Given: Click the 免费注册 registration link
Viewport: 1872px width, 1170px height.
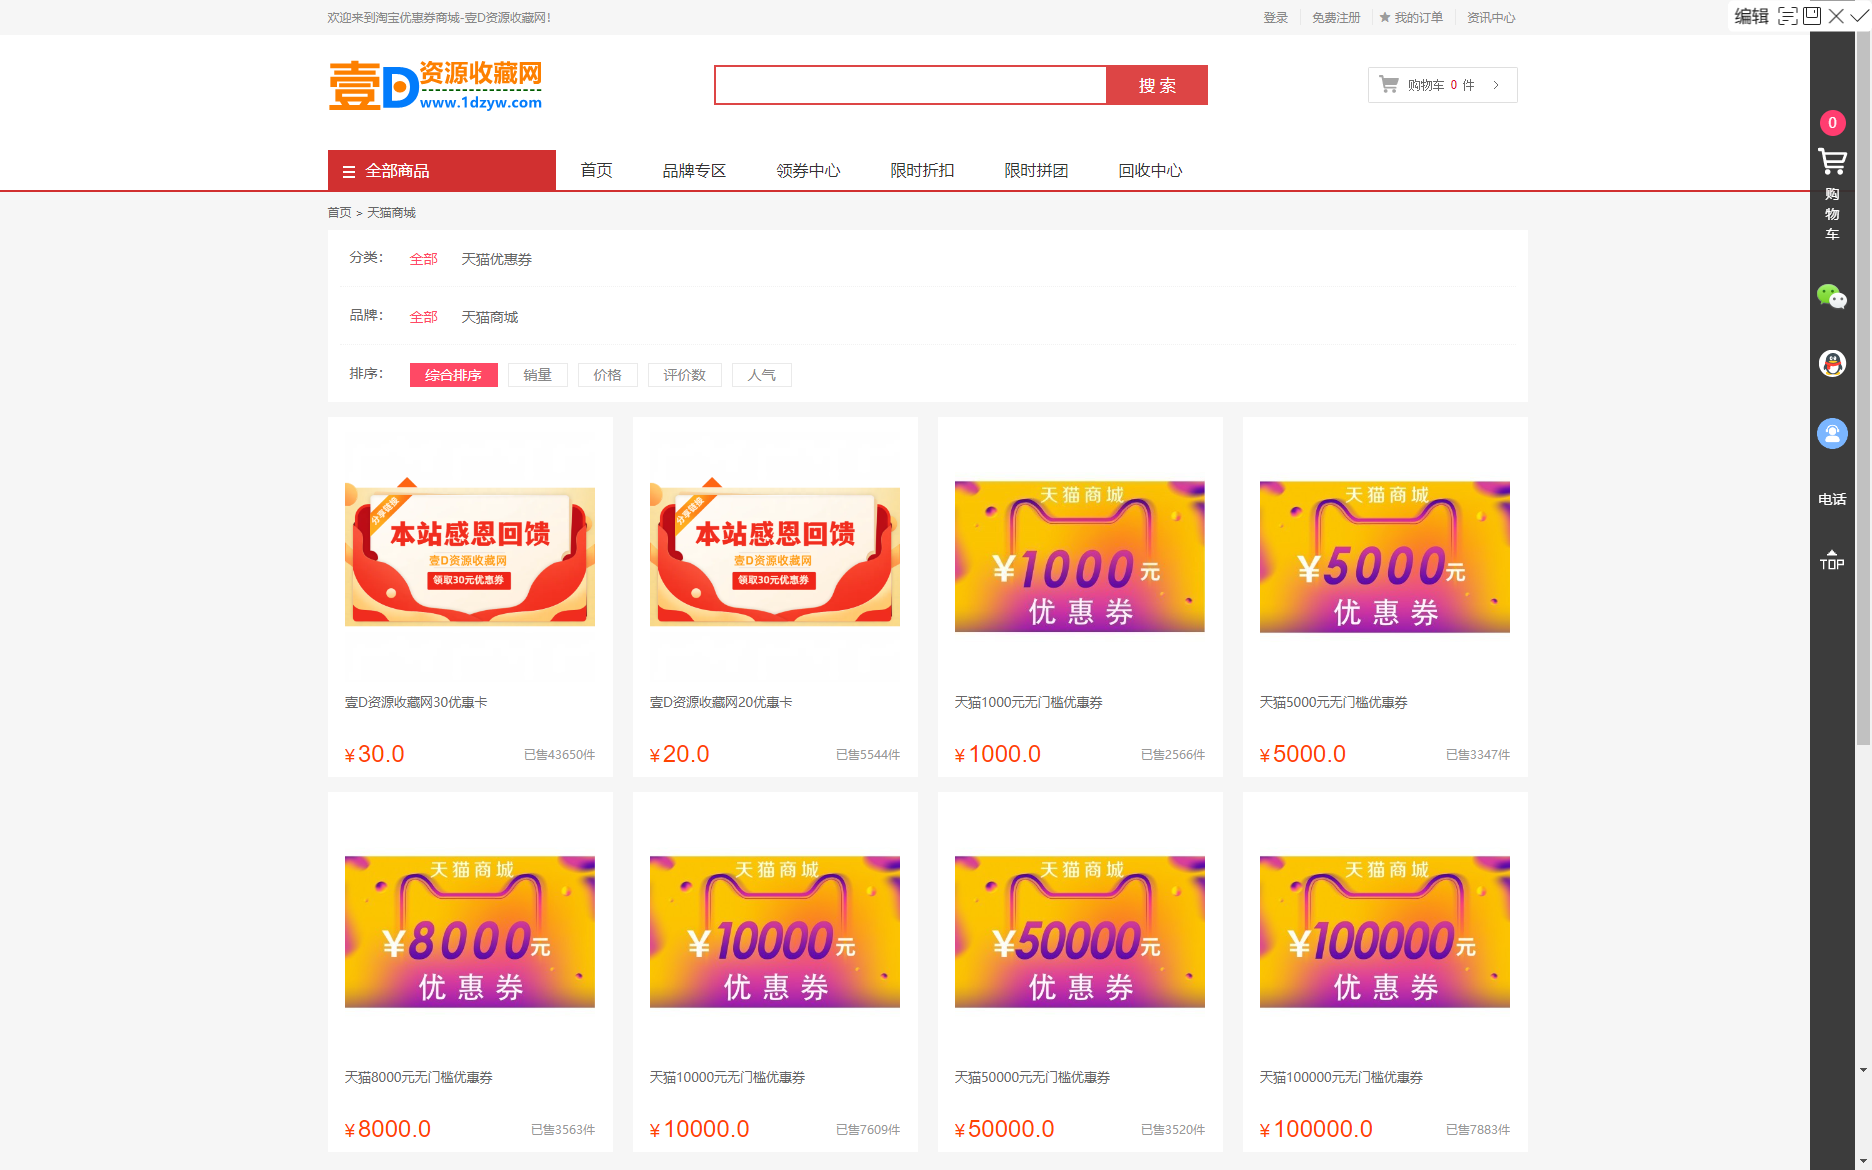Looking at the screenshot, I should click(x=1335, y=16).
